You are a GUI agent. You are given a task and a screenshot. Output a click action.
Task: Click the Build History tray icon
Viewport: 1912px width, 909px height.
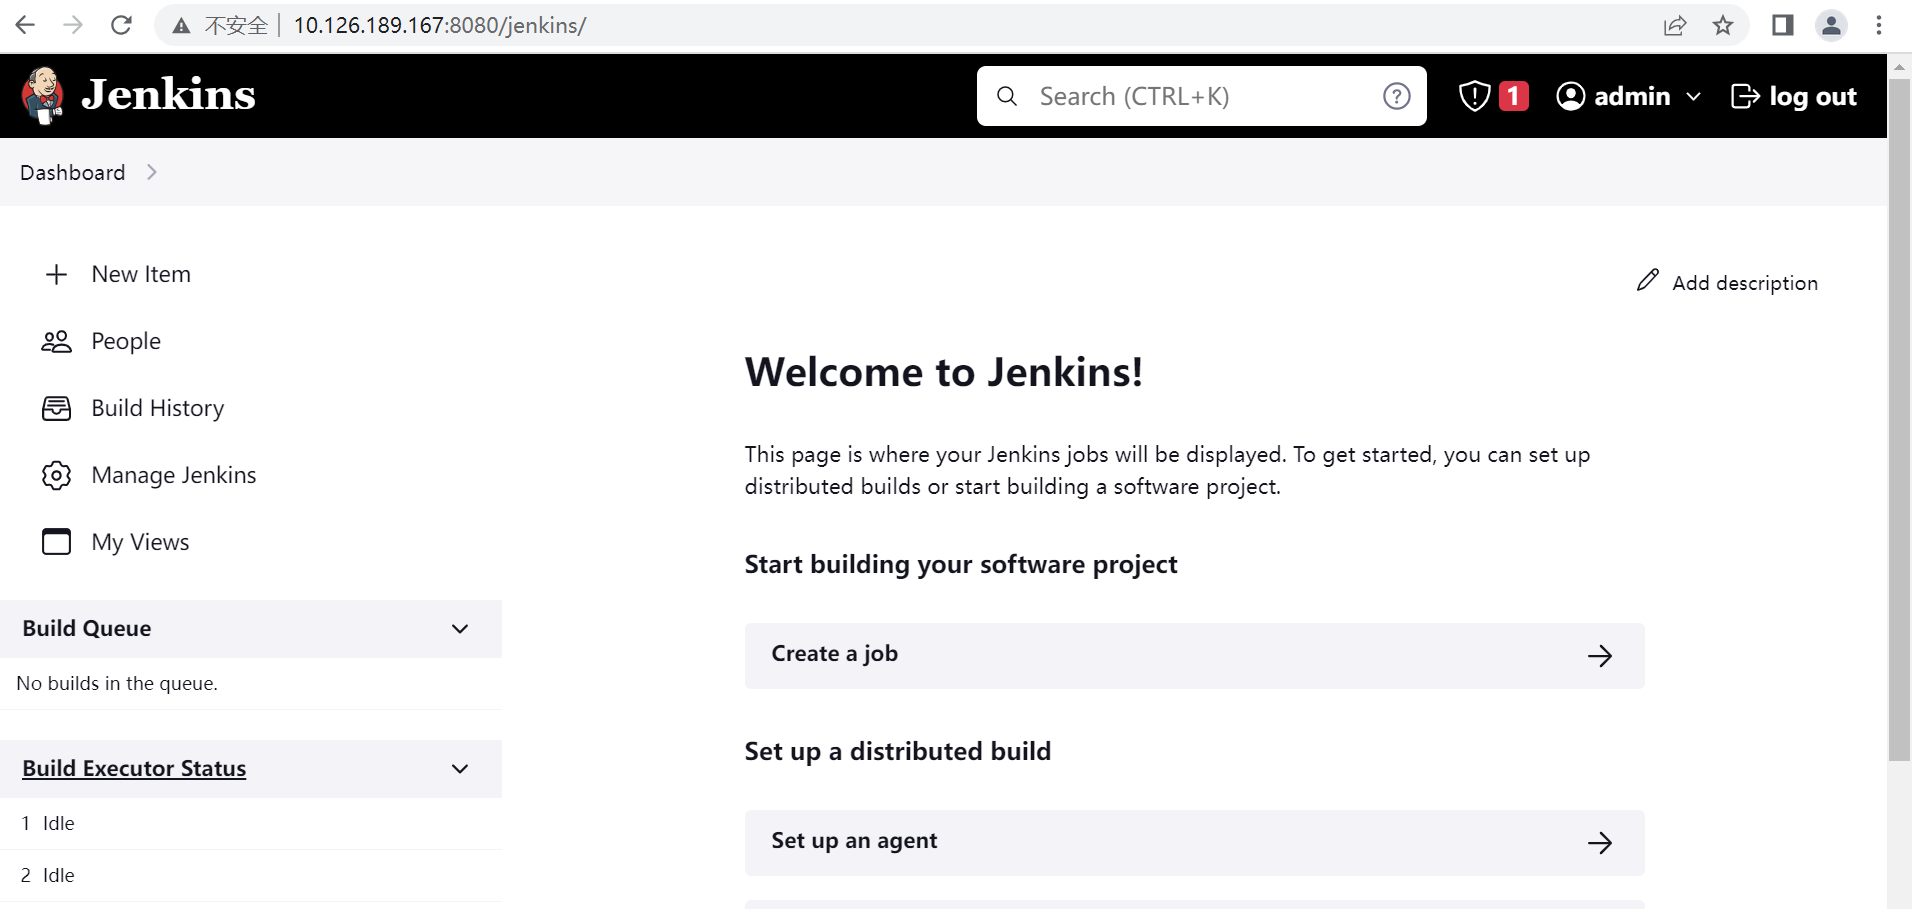coord(57,408)
